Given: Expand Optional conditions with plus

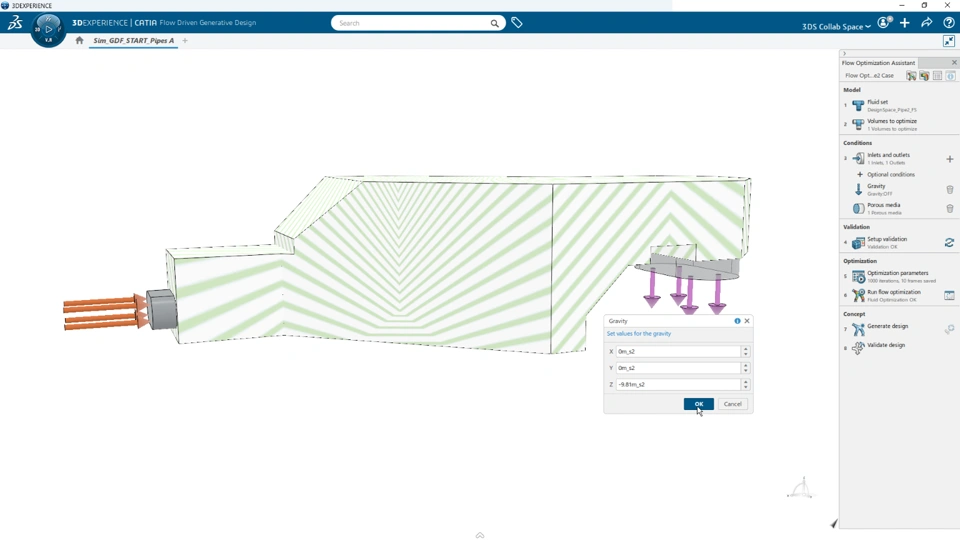Looking at the screenshot, I should coord(860,174).
